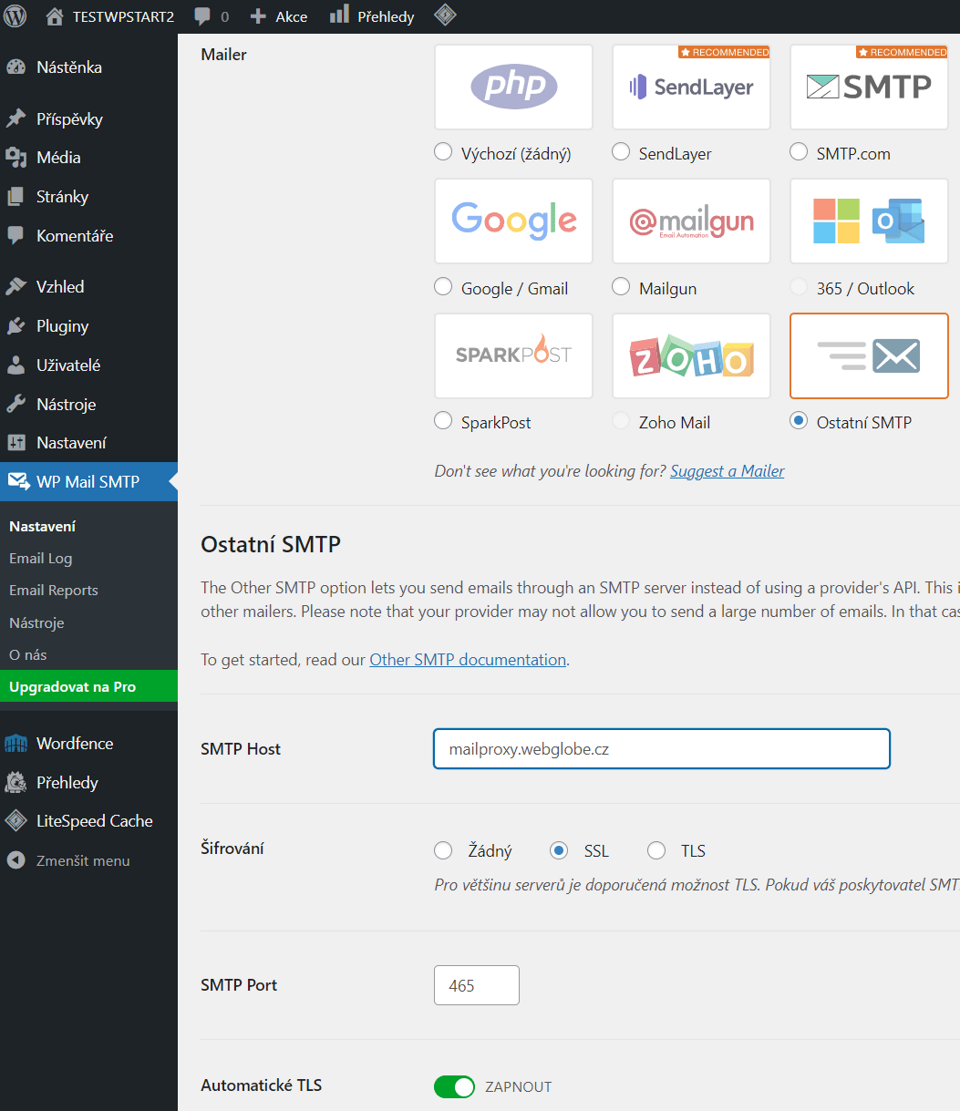Open the Vzhled appearance menu
Screen dimensions: 960x1111
[x=89, y=286]
